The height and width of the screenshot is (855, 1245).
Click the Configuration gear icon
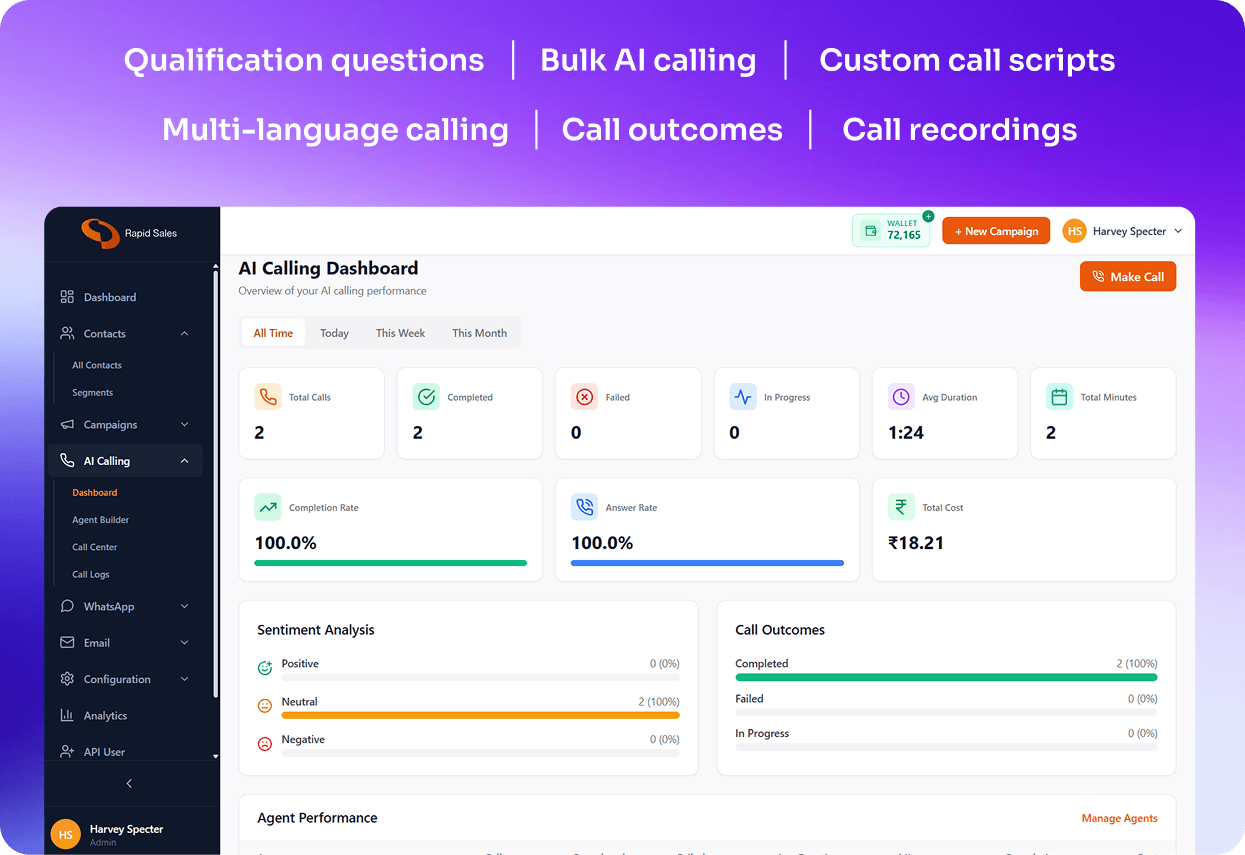click(67, 679)
